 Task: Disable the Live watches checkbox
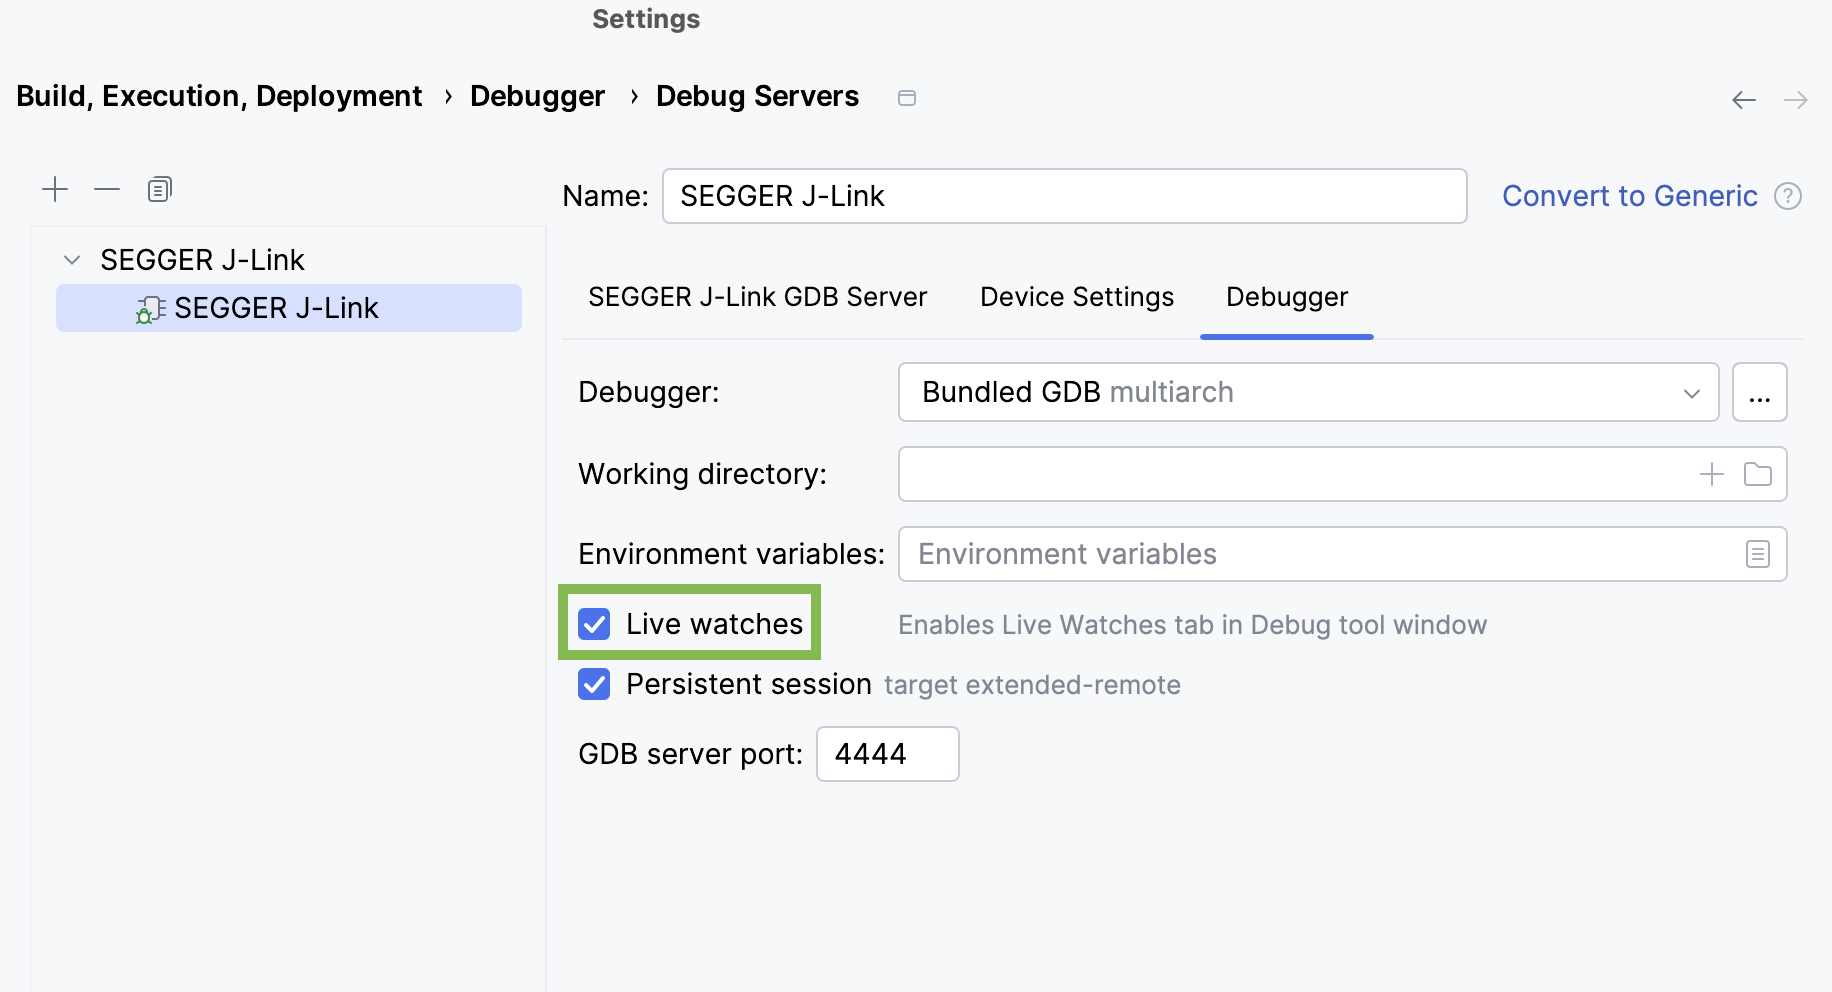click(594, 624)
